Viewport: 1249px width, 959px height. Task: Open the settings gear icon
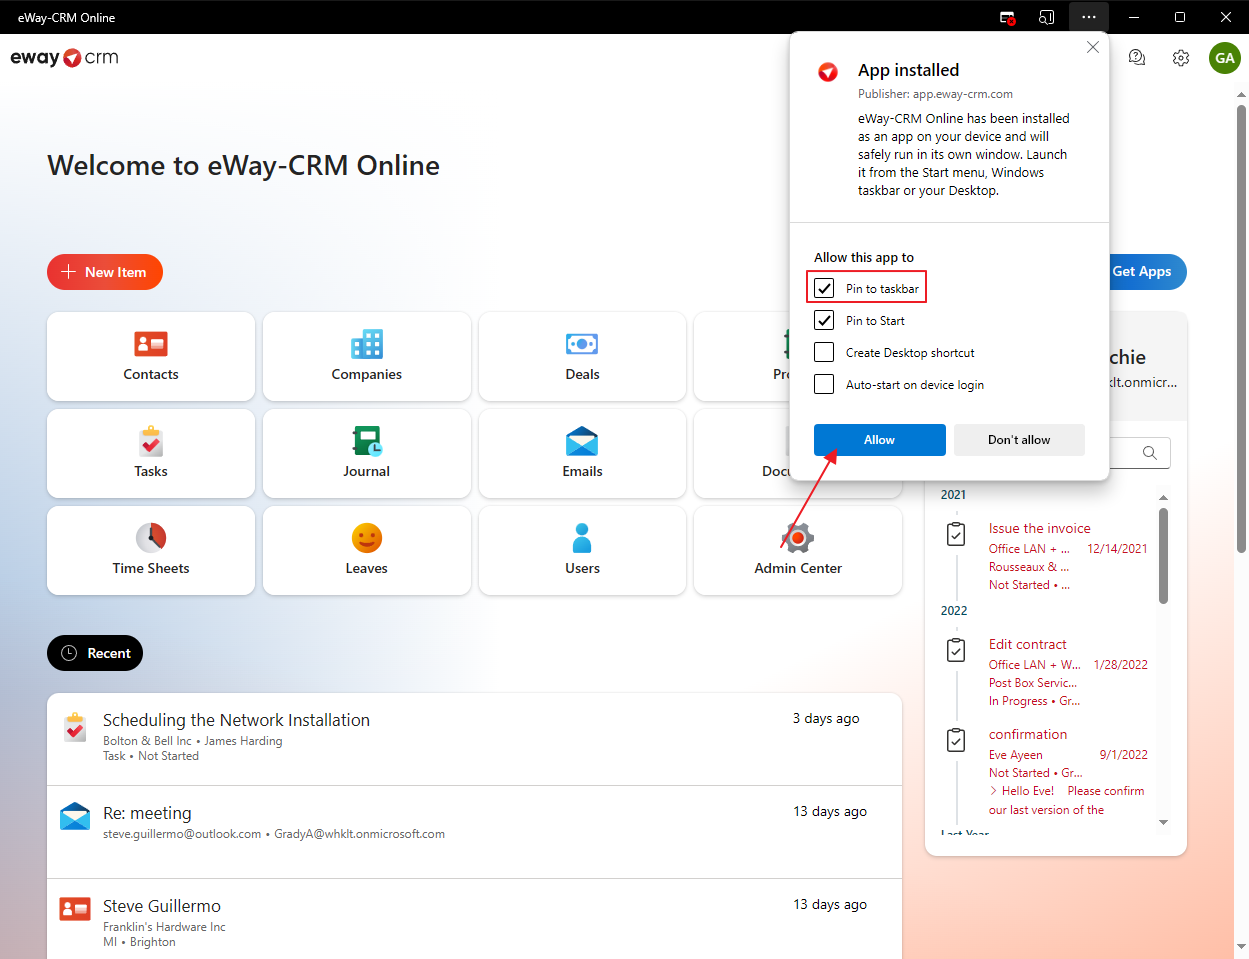pos(1181,58)
